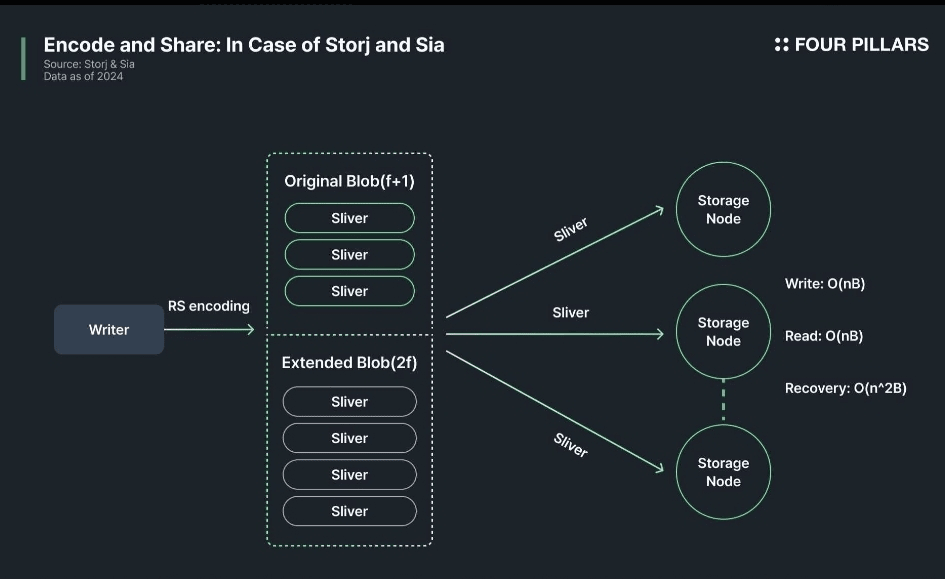Click the 'Read: O(nB)' complexity text
Viewport: 945px width, 579px height.
point(824,336)
